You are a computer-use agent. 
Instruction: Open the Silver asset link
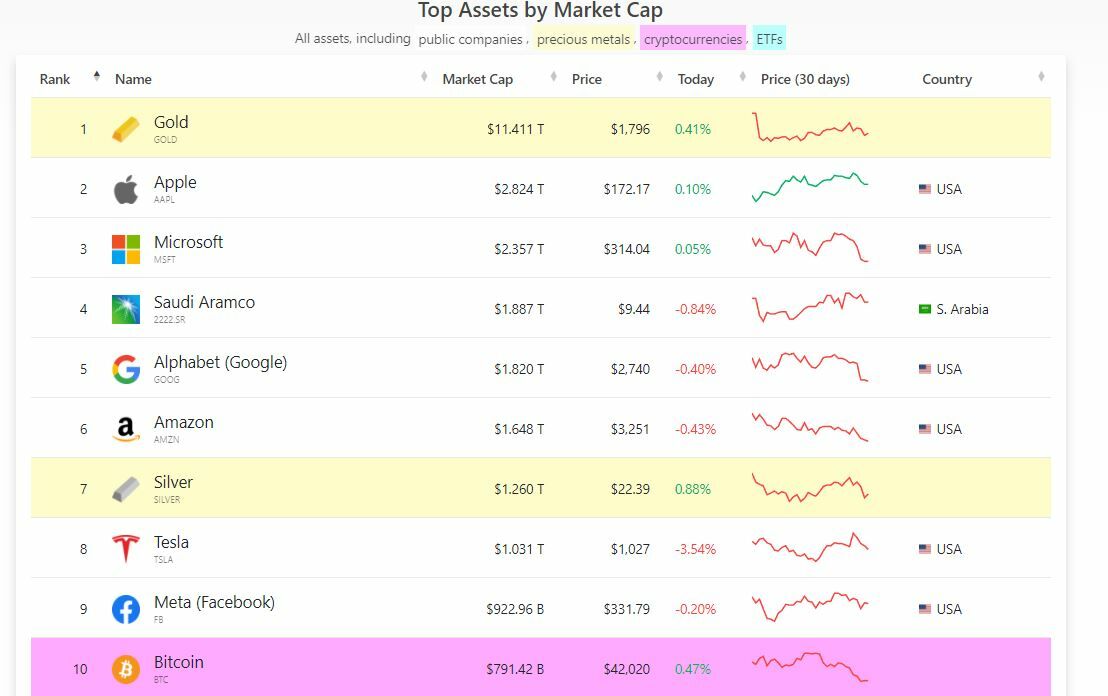[173, 482]
